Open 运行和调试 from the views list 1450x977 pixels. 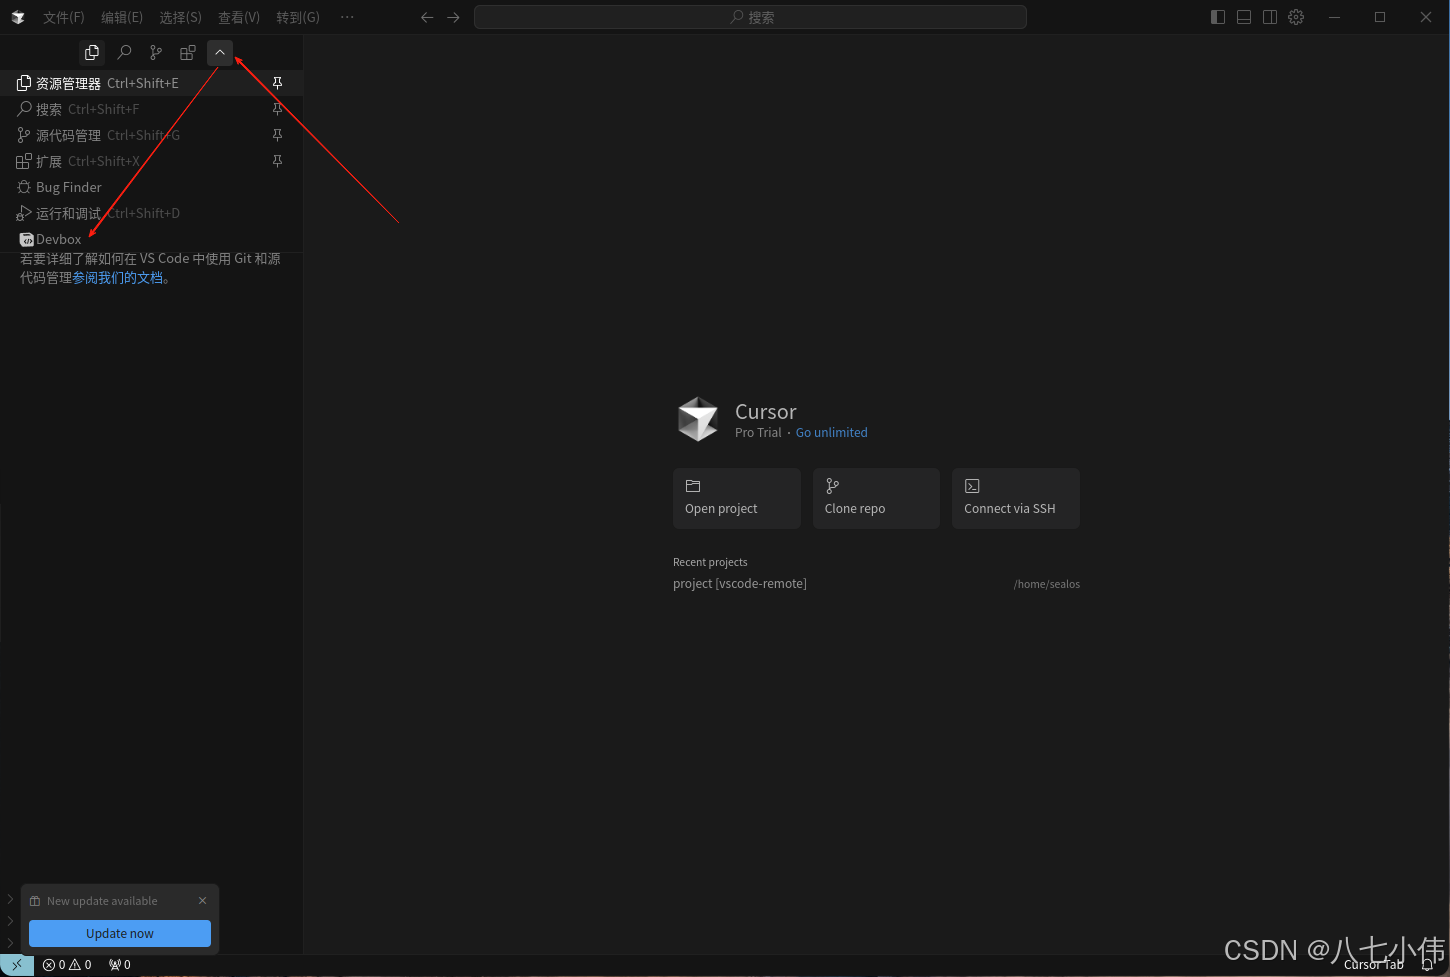pyautogui.click(x=151, y=213)
